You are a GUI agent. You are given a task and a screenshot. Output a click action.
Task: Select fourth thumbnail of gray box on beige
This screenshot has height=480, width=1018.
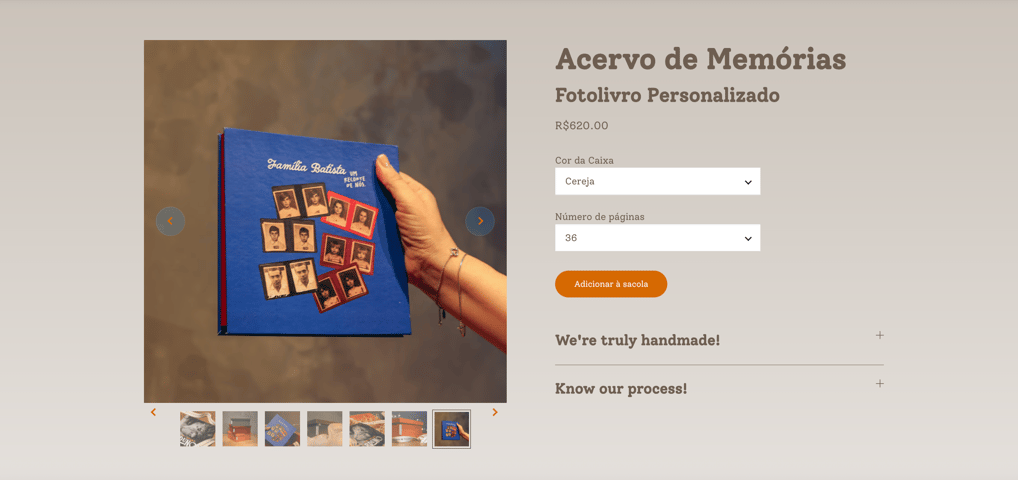(325, 429)
